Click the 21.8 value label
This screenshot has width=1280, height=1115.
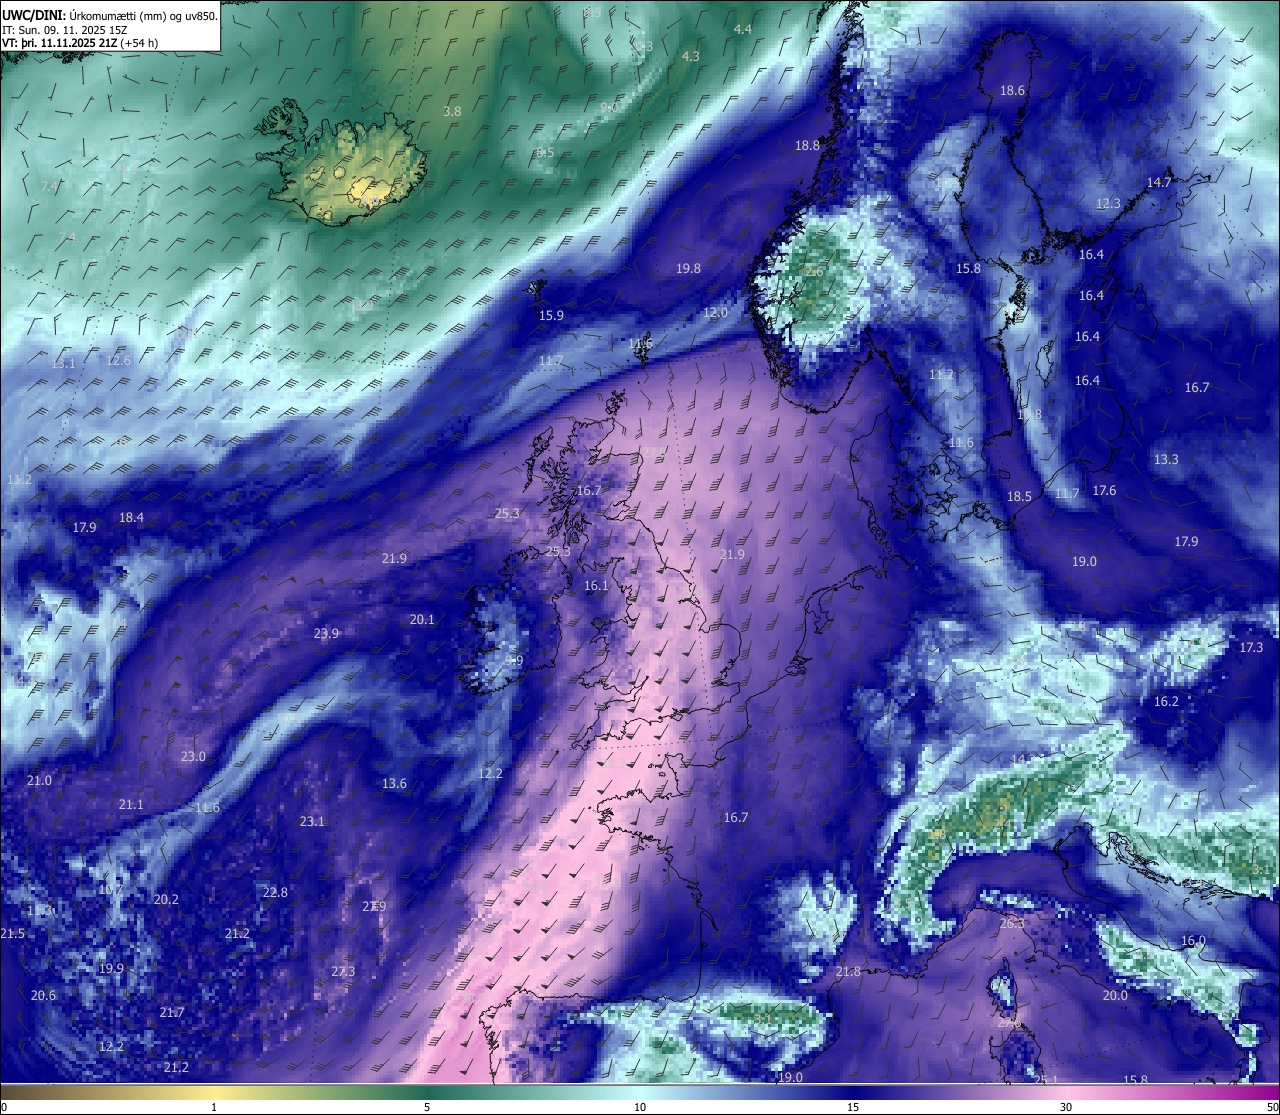(848, 972)
